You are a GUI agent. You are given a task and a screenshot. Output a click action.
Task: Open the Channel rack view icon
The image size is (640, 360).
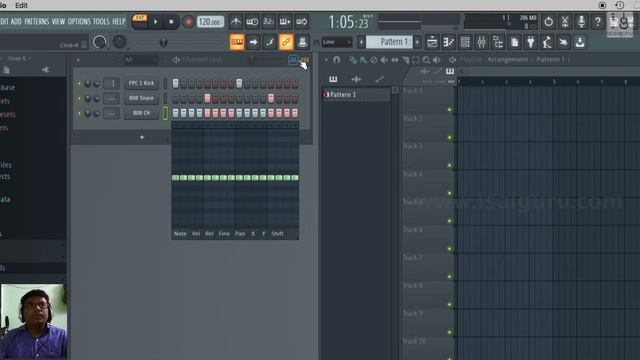coord(465,42)
